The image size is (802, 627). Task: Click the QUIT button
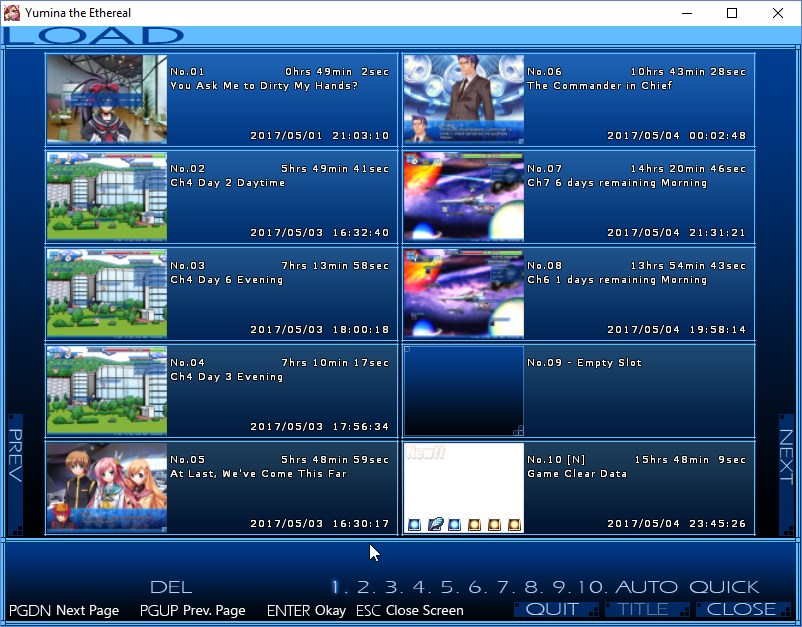coord(556,609)
